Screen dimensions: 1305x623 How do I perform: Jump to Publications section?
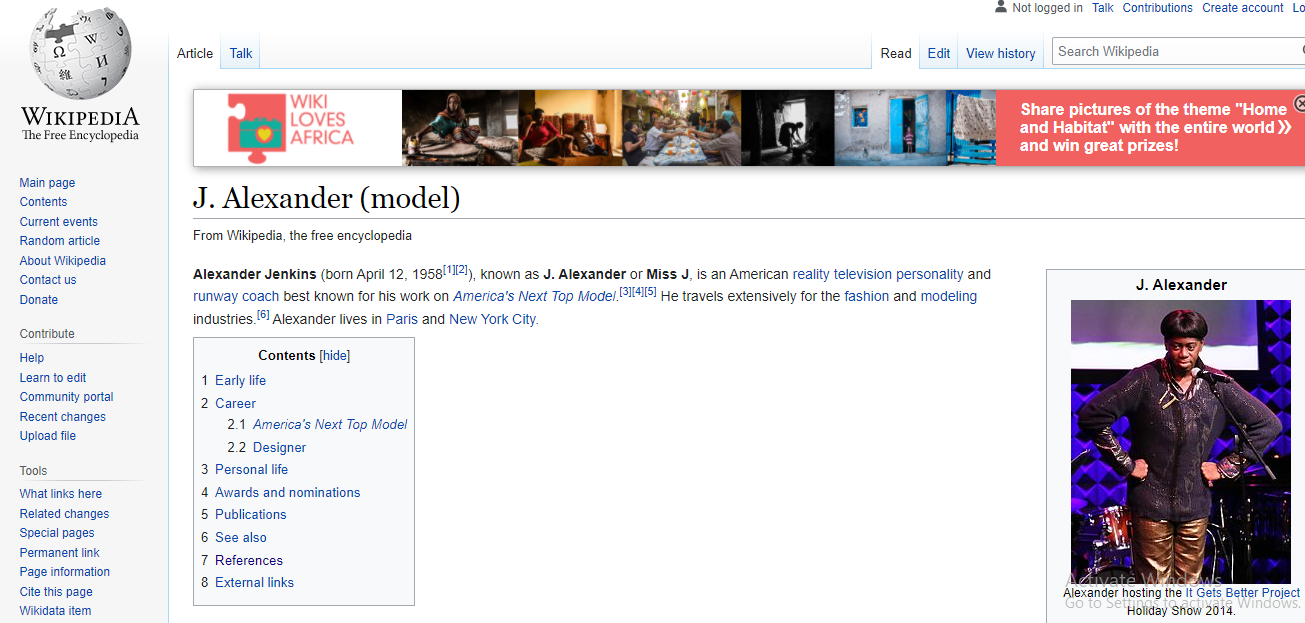(x=250, y=515)
